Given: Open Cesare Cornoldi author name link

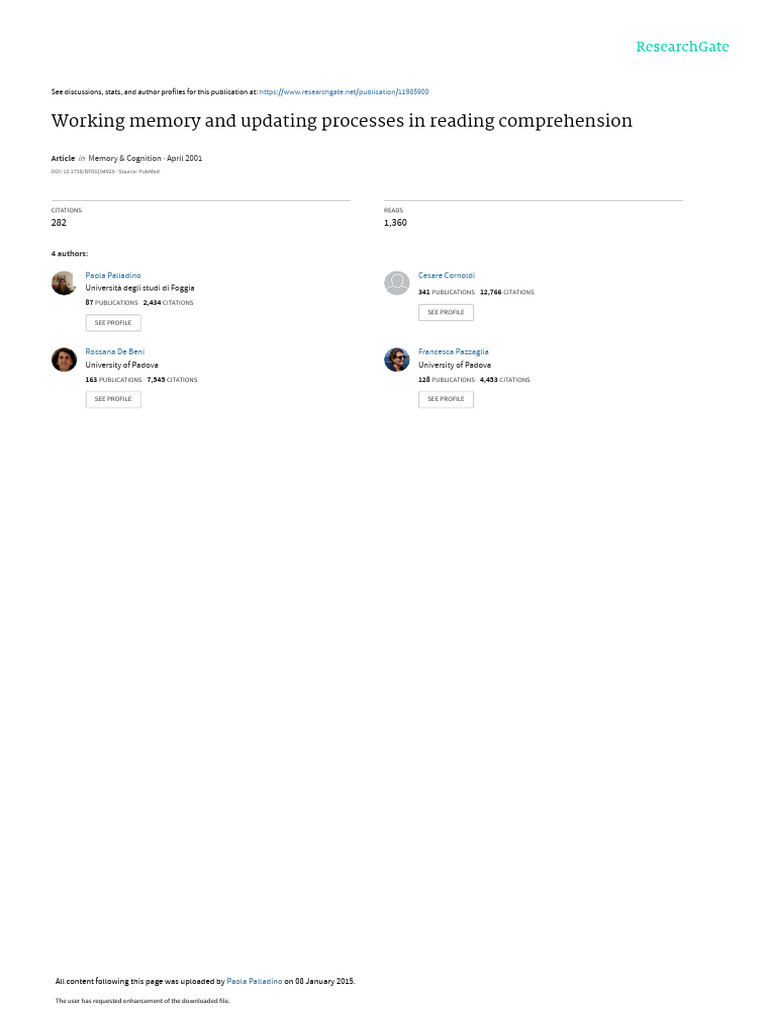Looking at the screenshot, I should pos(447,276).
